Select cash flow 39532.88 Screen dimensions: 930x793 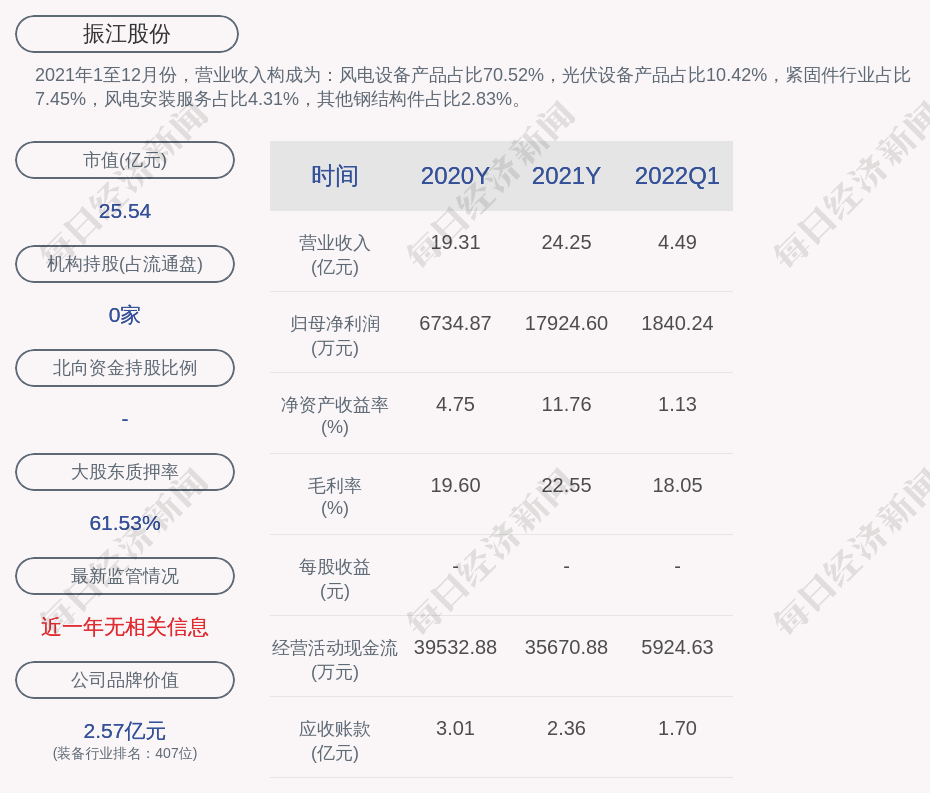tap(455, 647)
